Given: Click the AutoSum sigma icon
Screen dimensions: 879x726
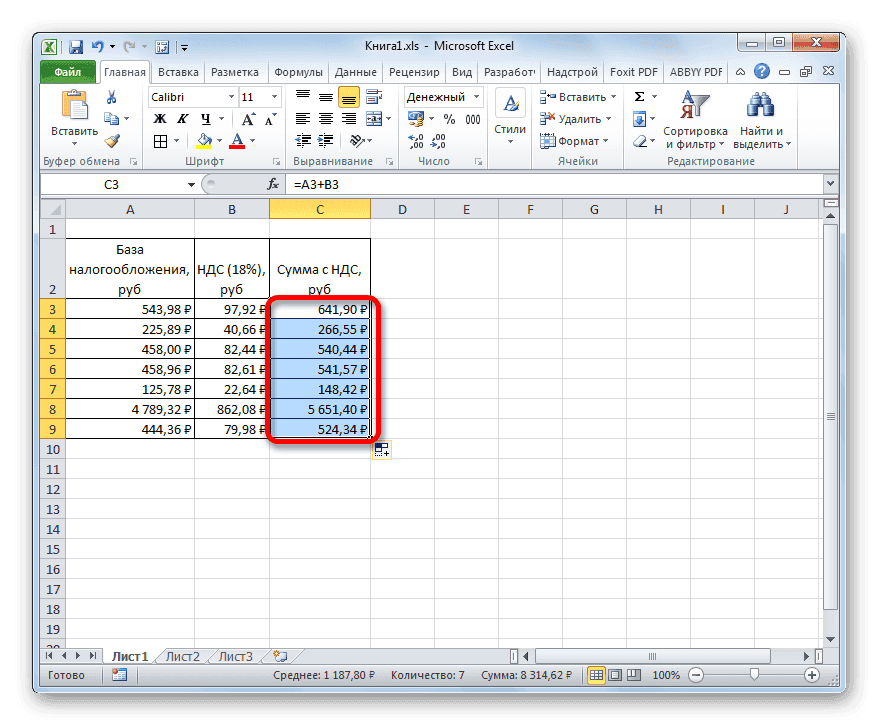Looking at the screenshot, I should (640, 96).
